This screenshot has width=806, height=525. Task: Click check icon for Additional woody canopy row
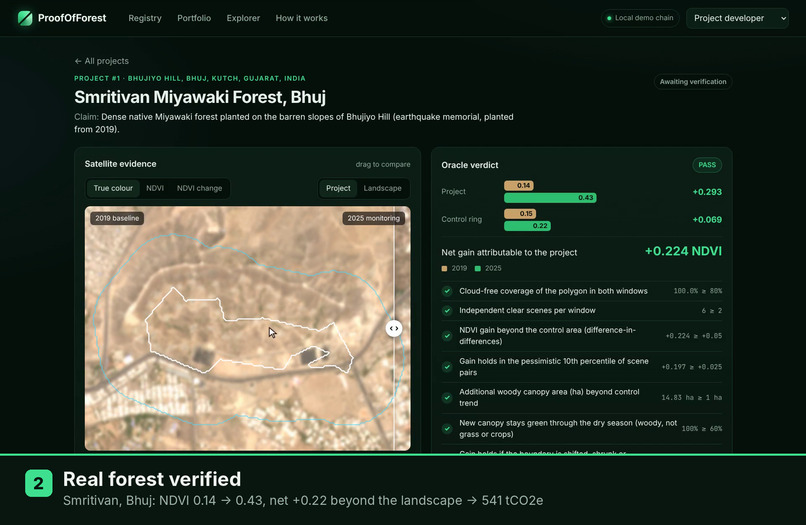coord(447,397)
